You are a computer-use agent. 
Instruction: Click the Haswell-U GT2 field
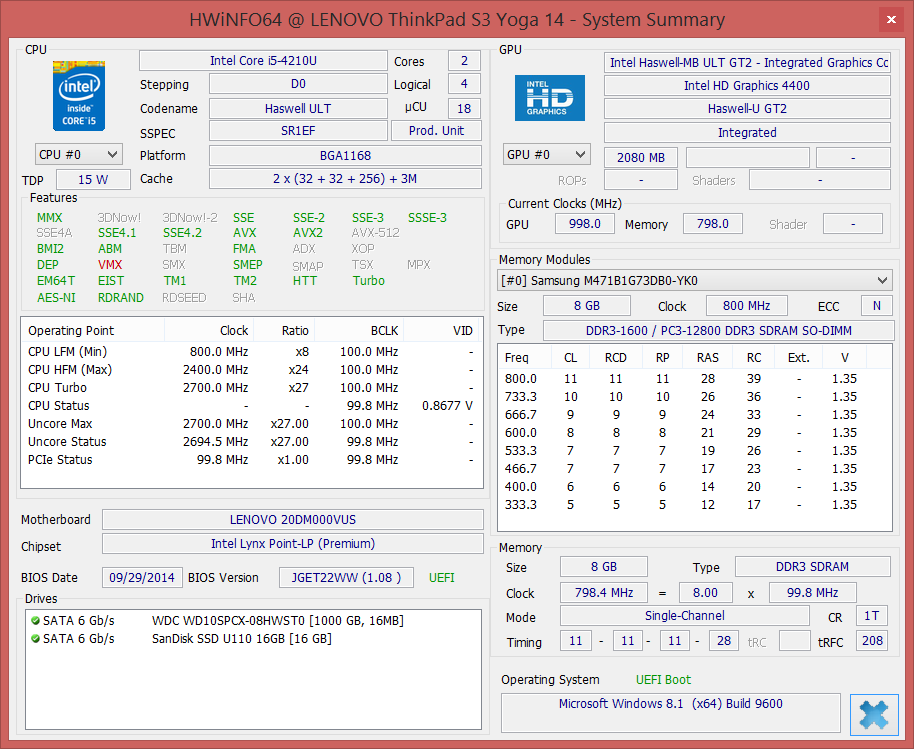coord(747,109)
